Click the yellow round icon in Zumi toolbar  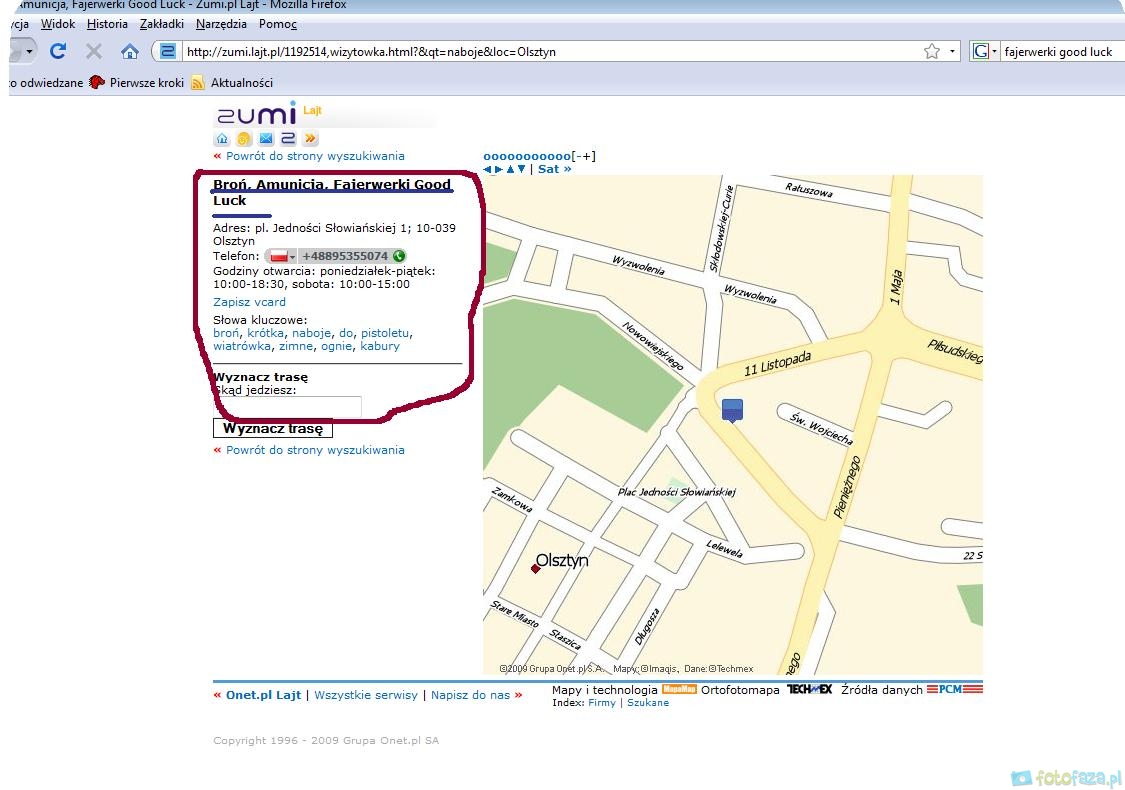[x=244, y=138]
